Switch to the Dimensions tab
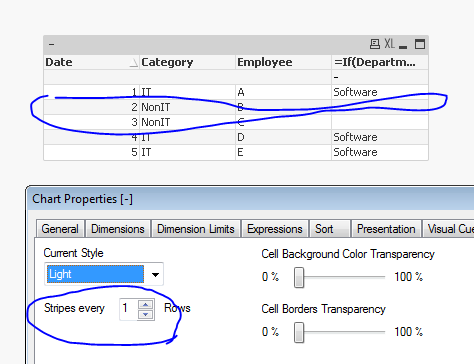This screenshot has width=474, height=364. click(118, 229)
